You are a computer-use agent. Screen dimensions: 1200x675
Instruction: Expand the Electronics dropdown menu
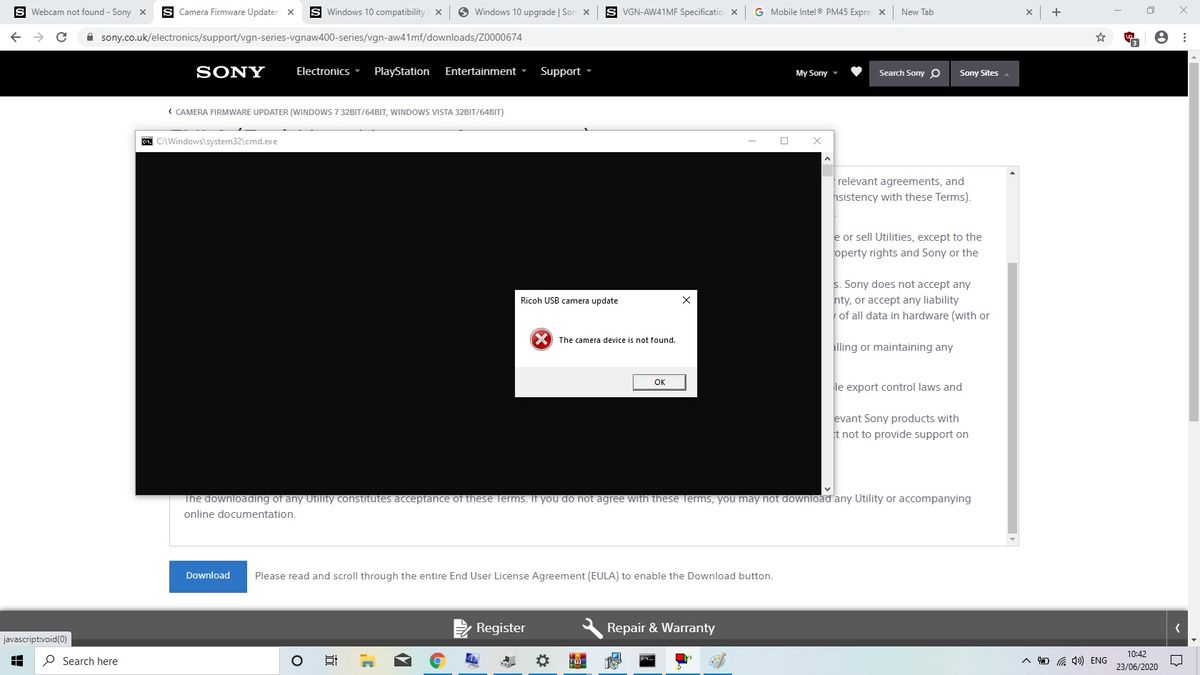[328, 72]
